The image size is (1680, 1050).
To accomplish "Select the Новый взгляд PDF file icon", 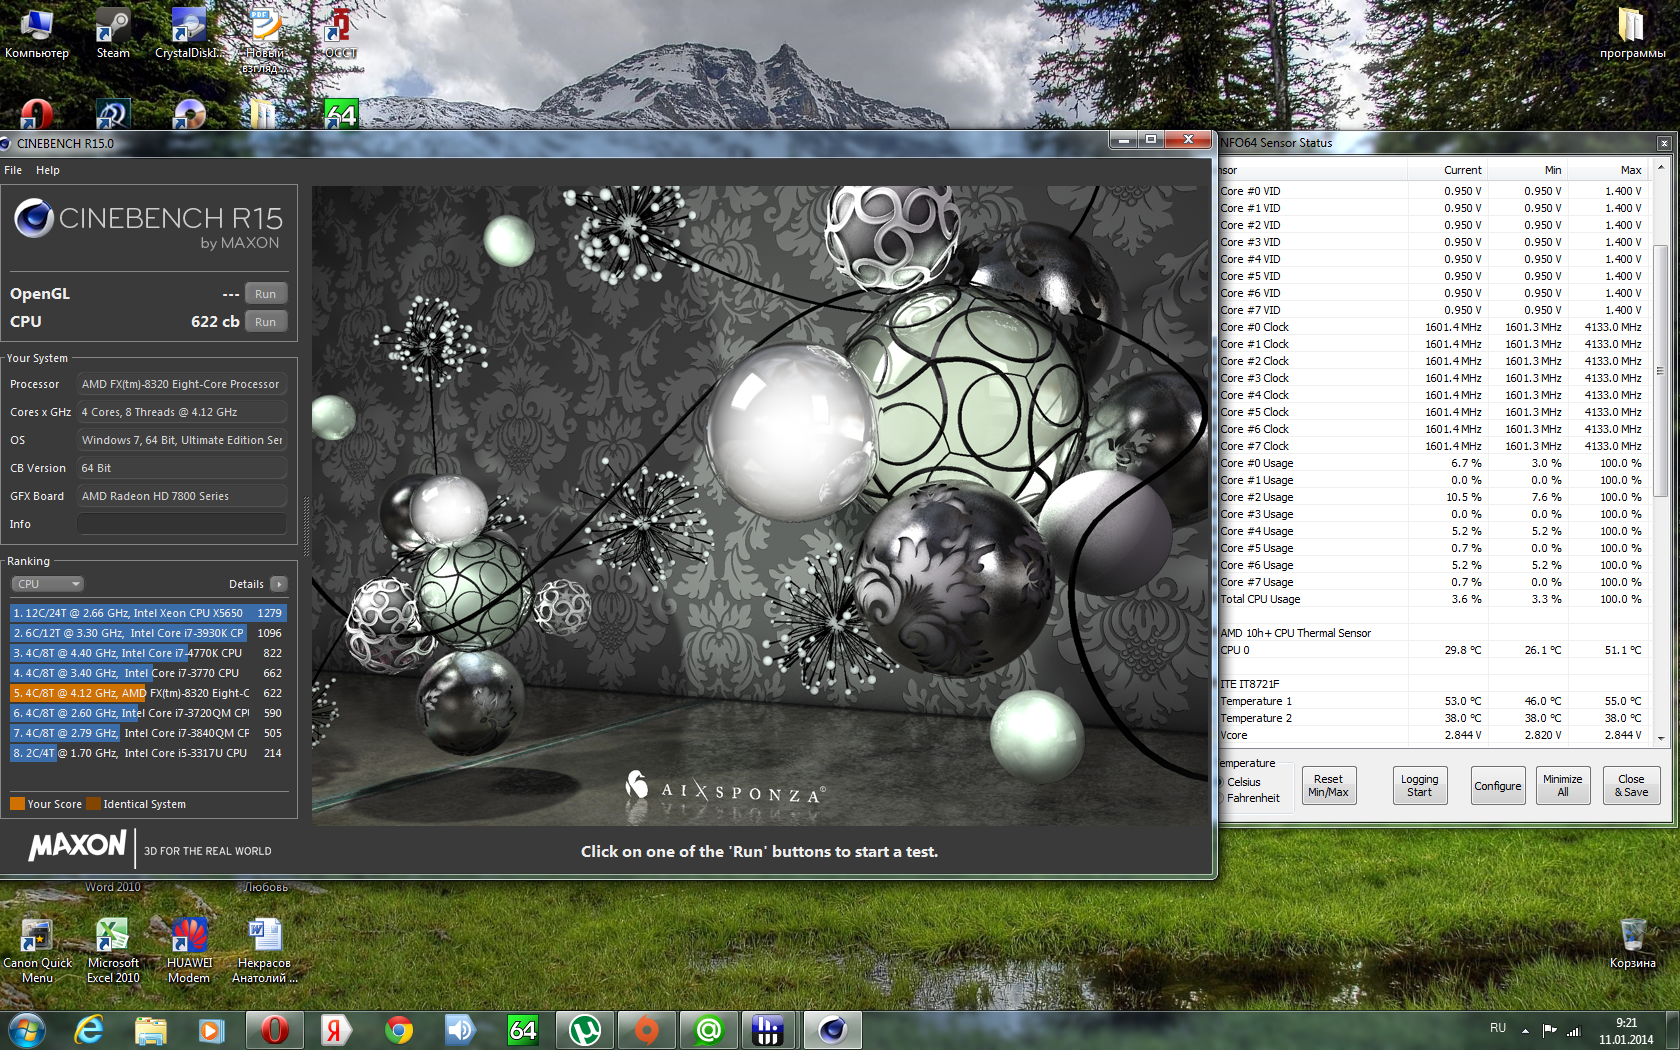I will (265, 40).
